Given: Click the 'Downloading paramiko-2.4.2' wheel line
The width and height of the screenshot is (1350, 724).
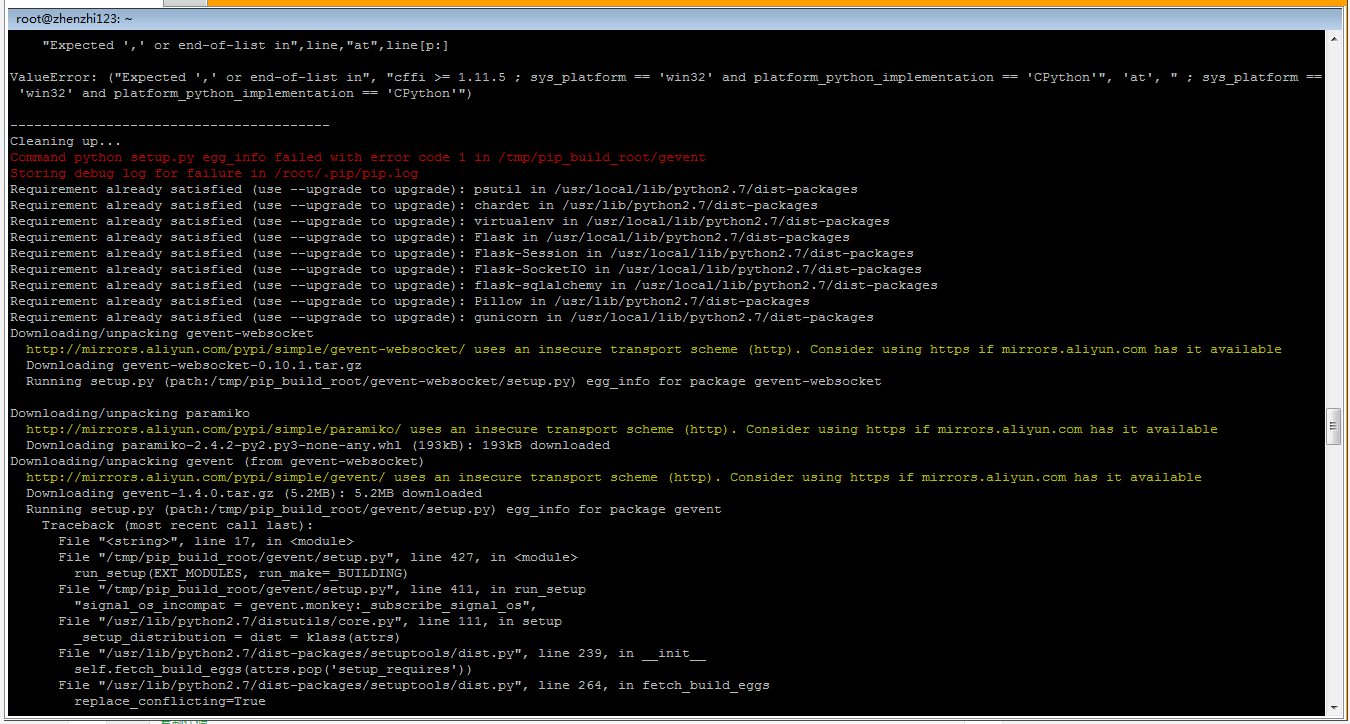Looking at the screenshot, I should coord(318,445).
